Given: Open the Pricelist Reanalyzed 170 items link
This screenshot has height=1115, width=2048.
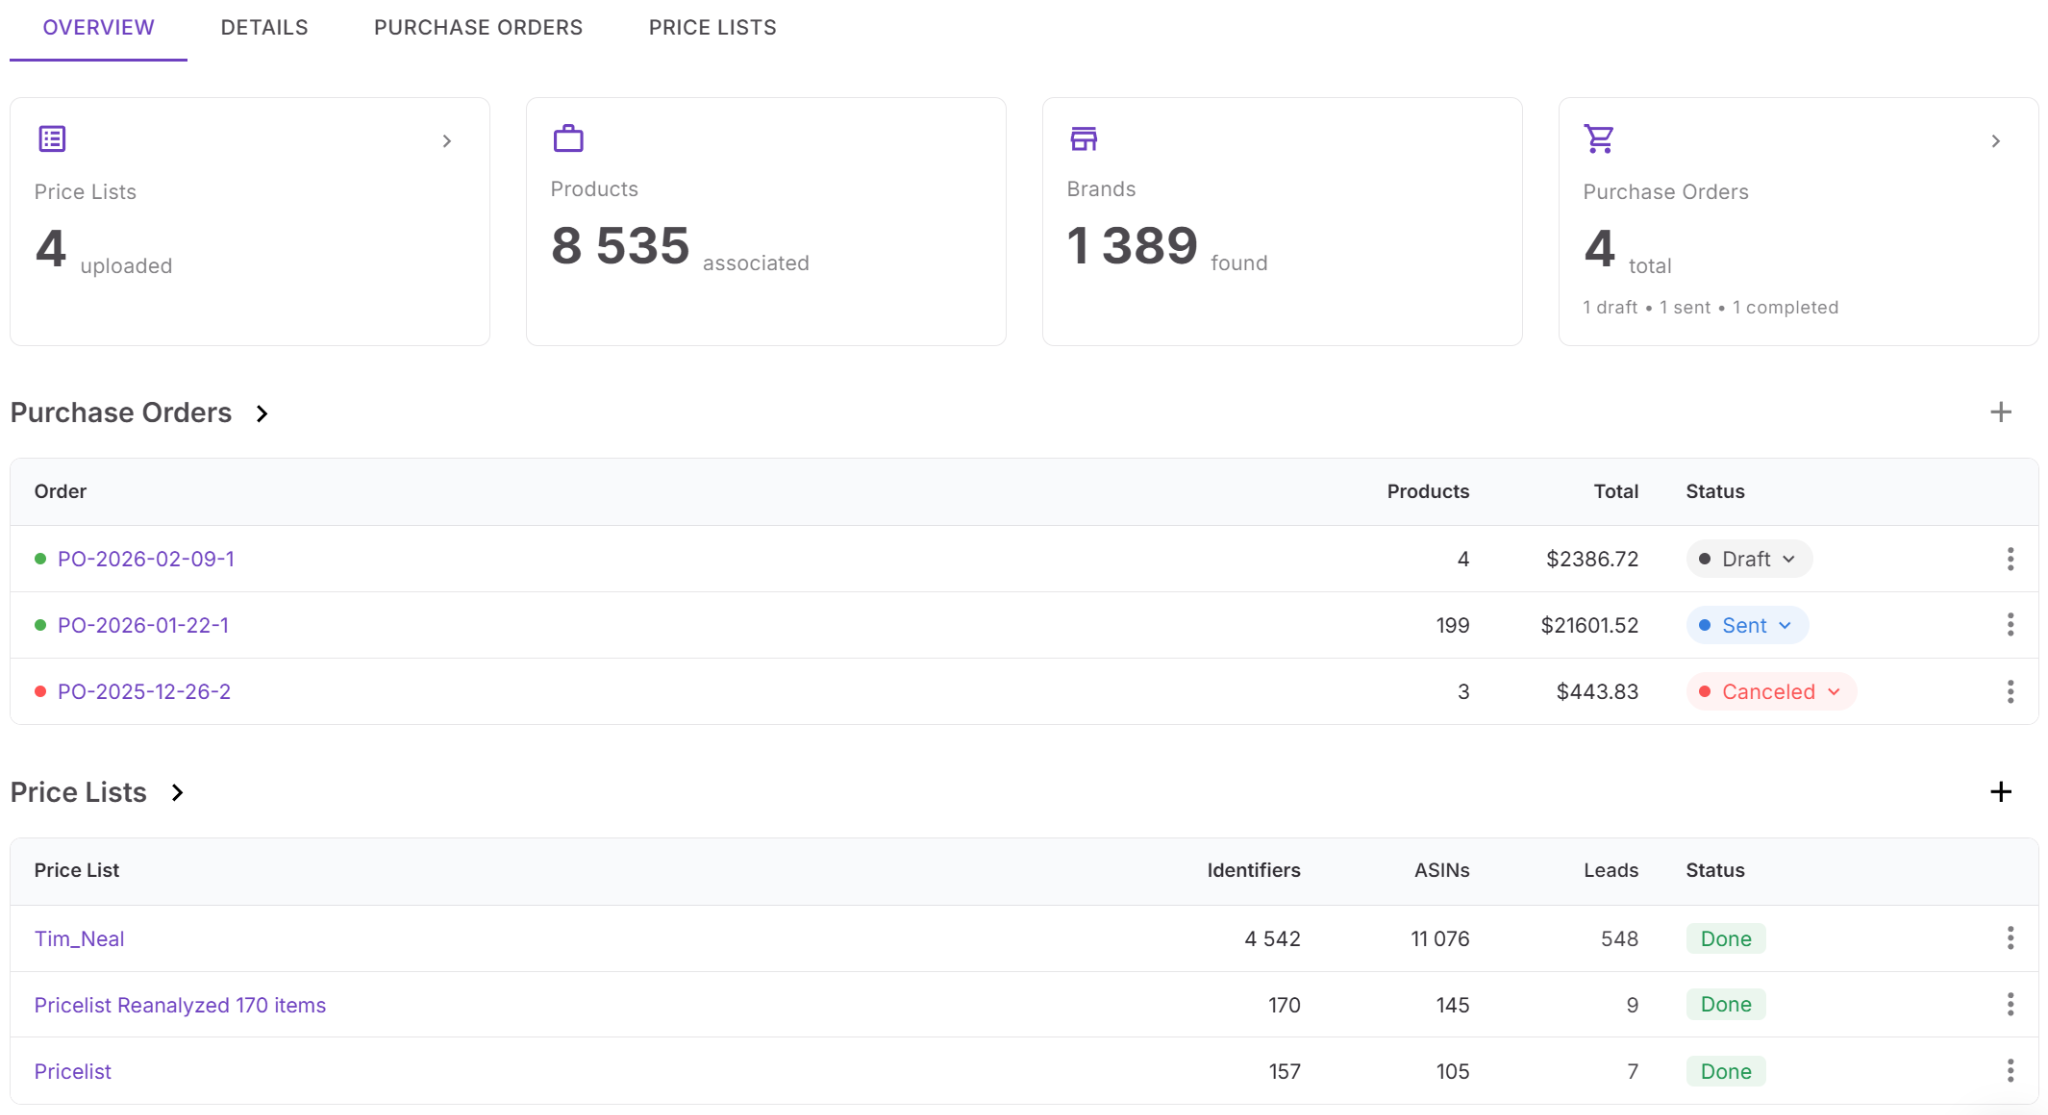Looking at the screenshot, I should click(180, 1005).
